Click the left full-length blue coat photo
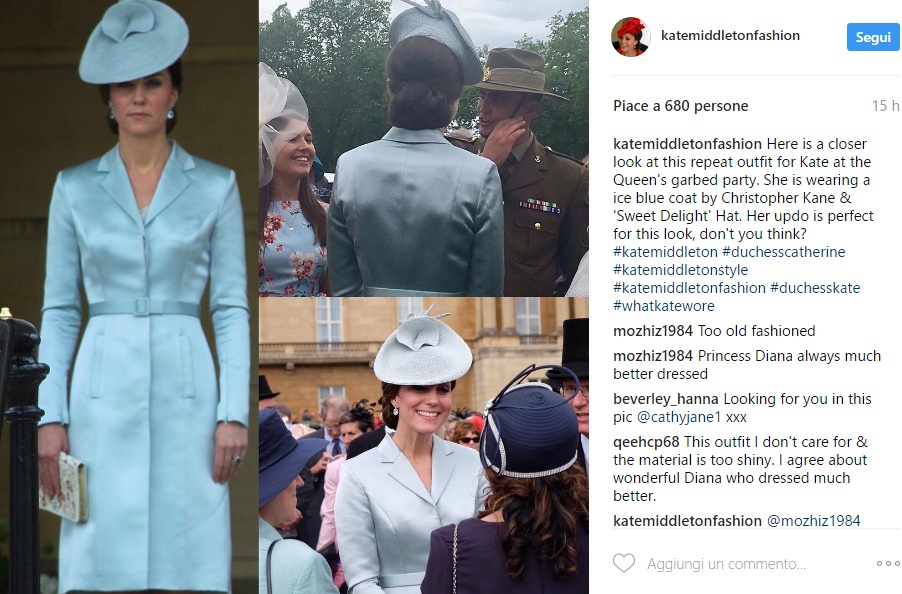 click(129, 297)
